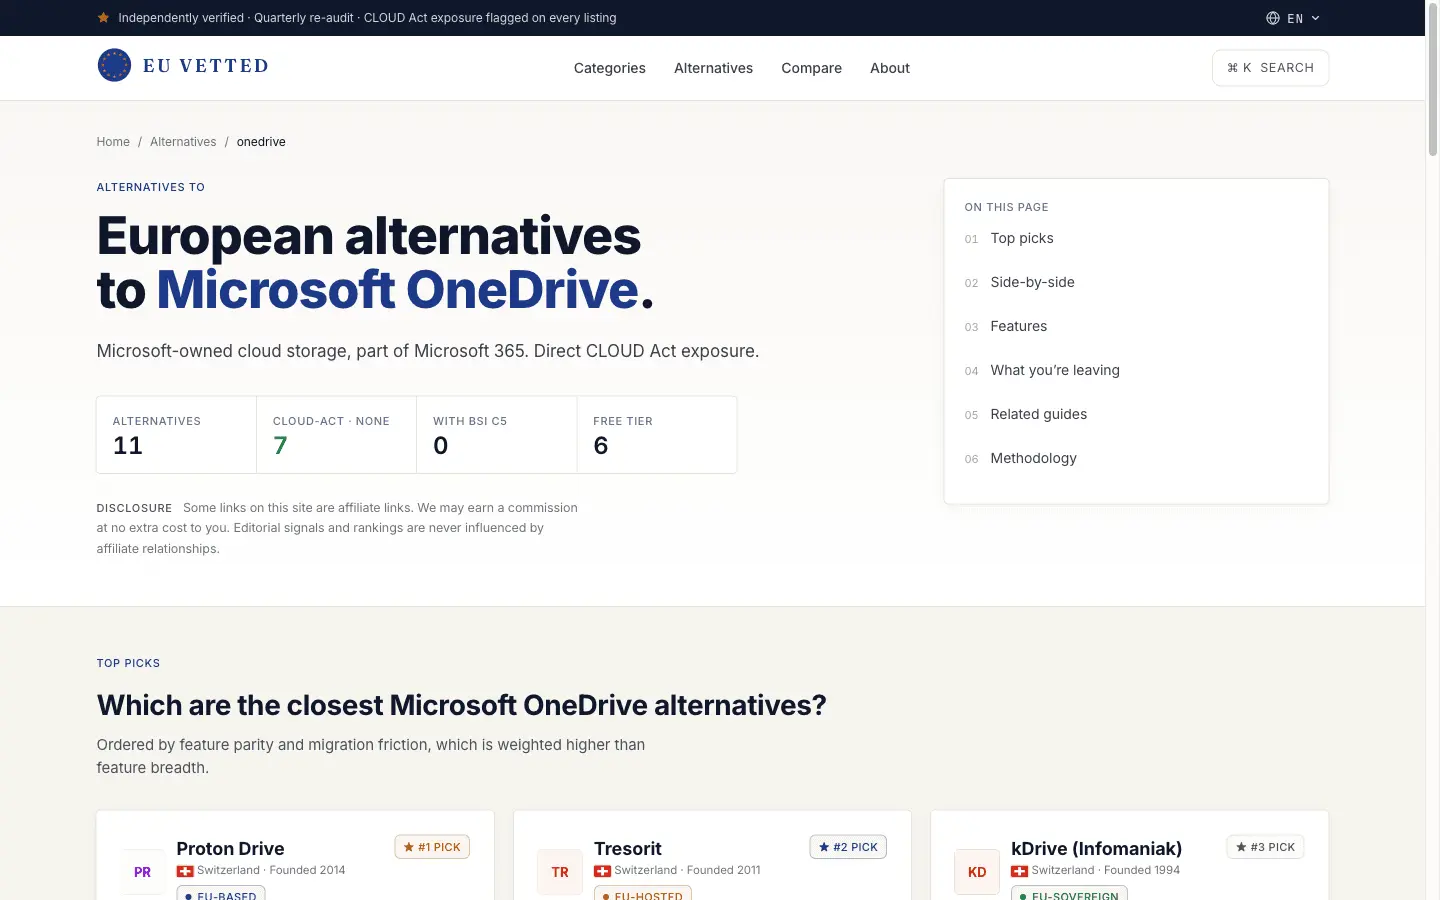
Task: Click the Free Tier 6 stat card
Action: point(657,435)
